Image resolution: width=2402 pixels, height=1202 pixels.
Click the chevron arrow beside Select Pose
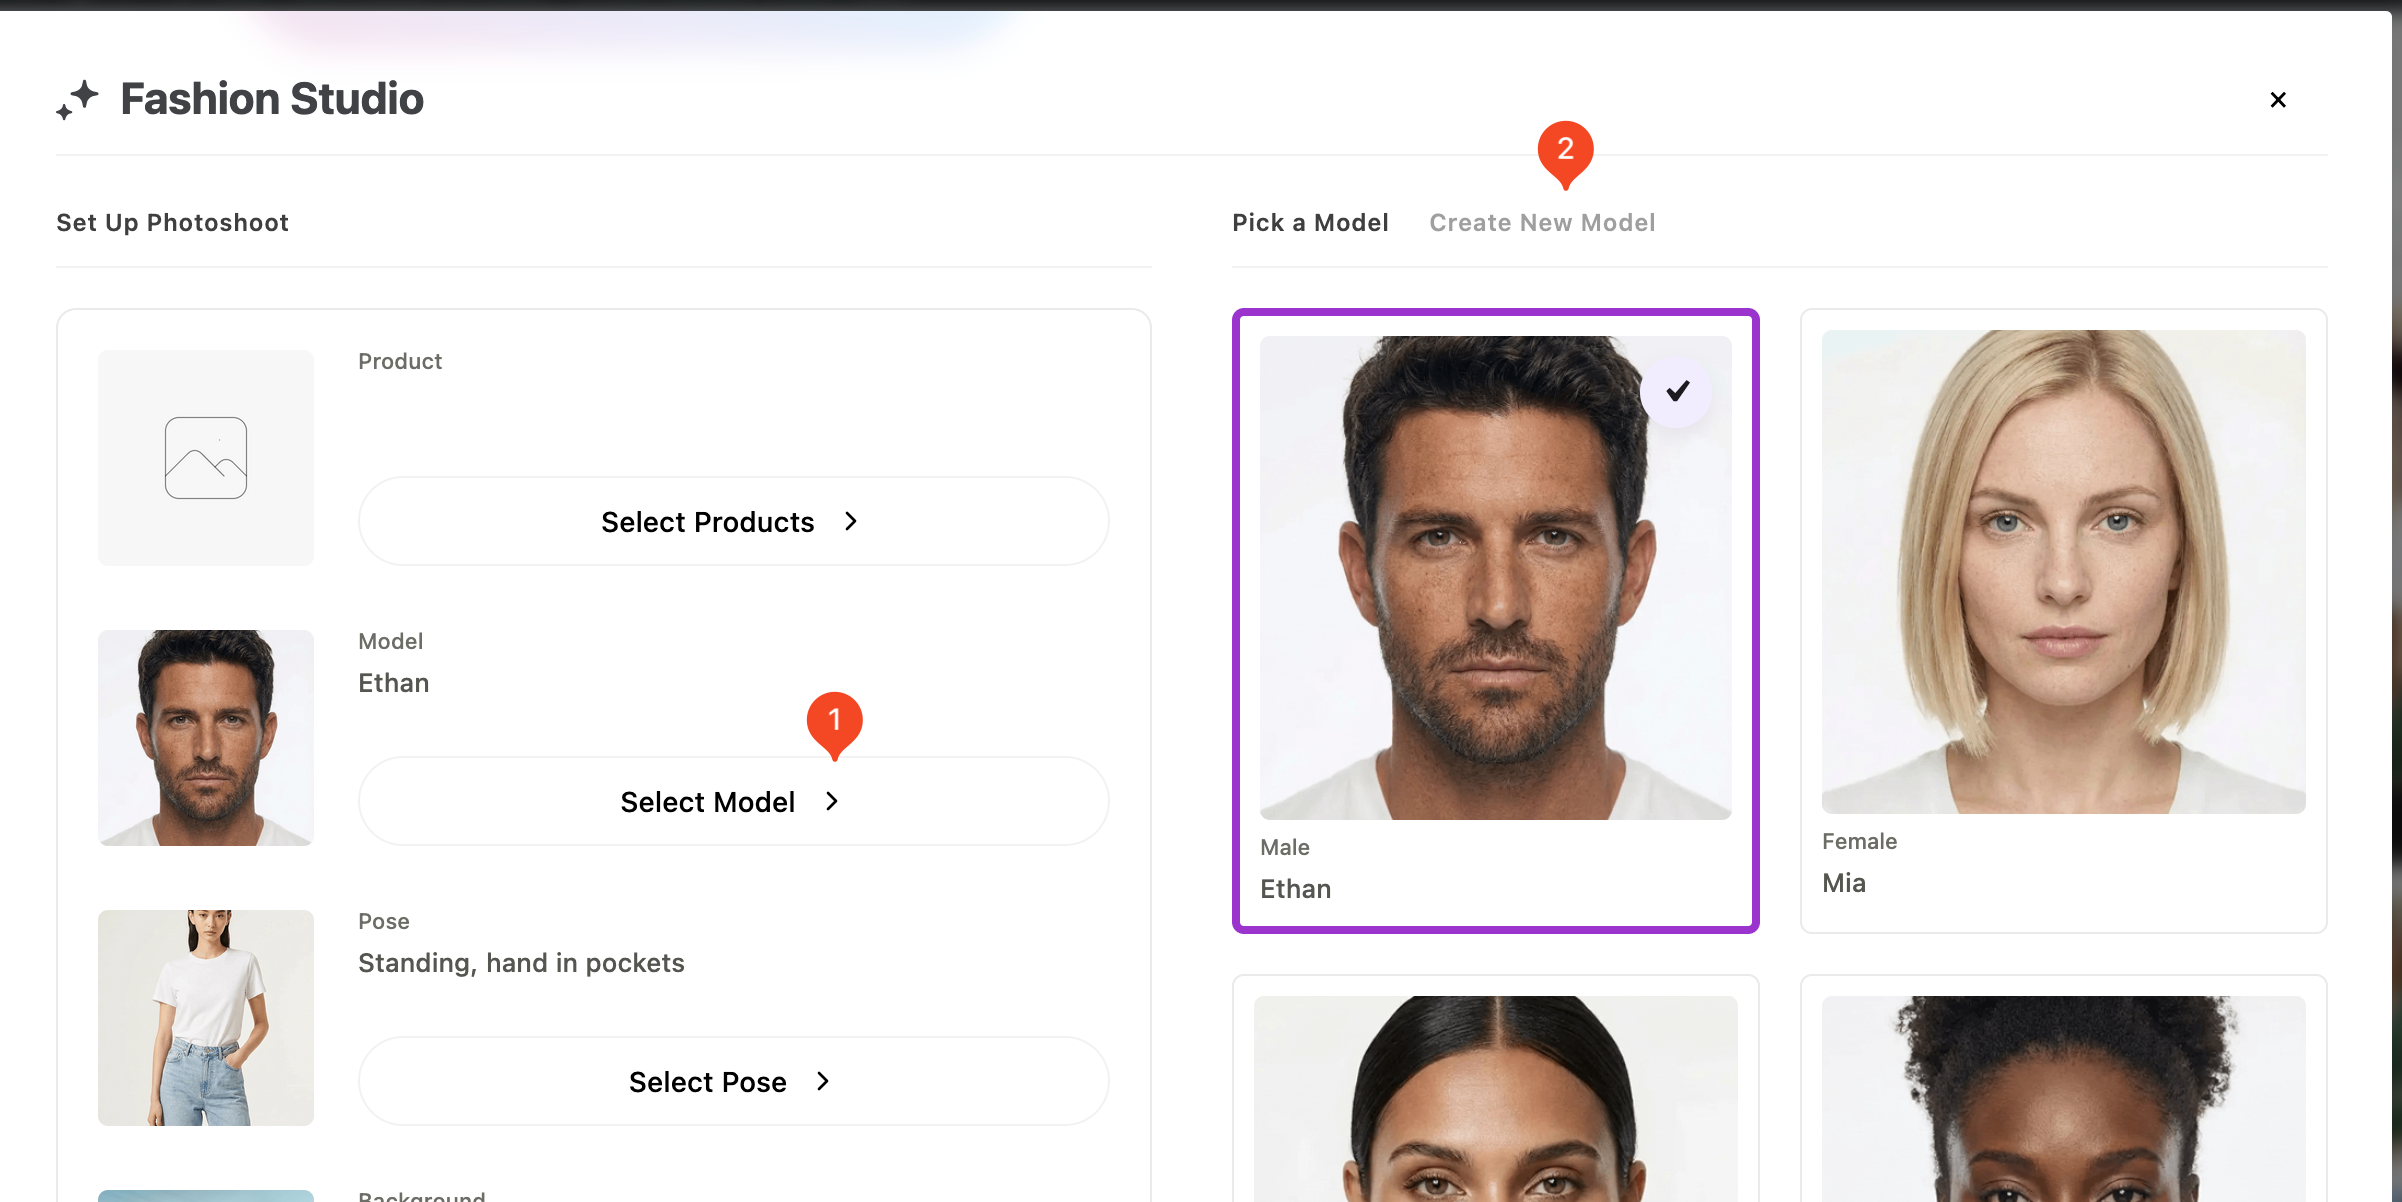point(823,1081)
